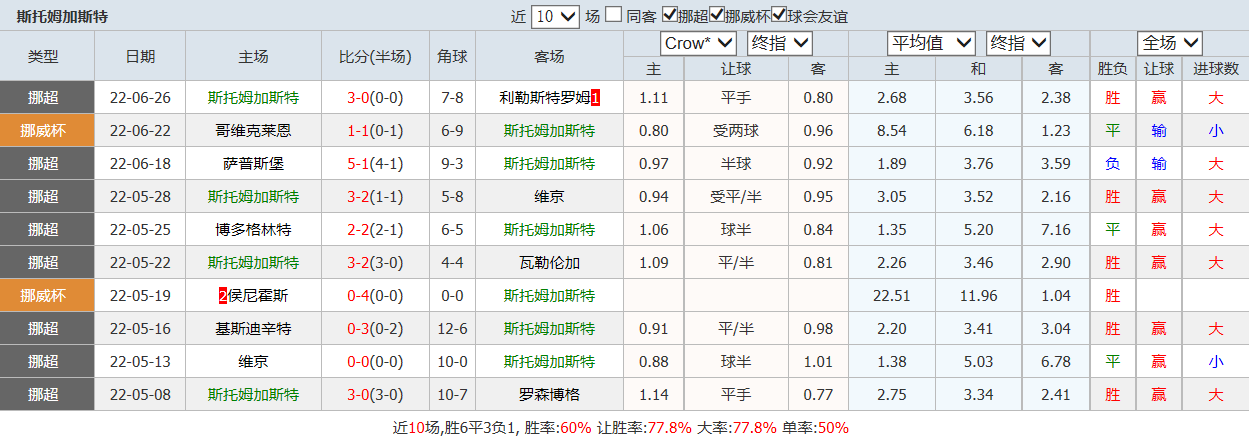Open score 3-0(0-0) of the 22-06-26 match
Image resolution: width=1249 pixels, height=439 pixels.
coord(375,98)
